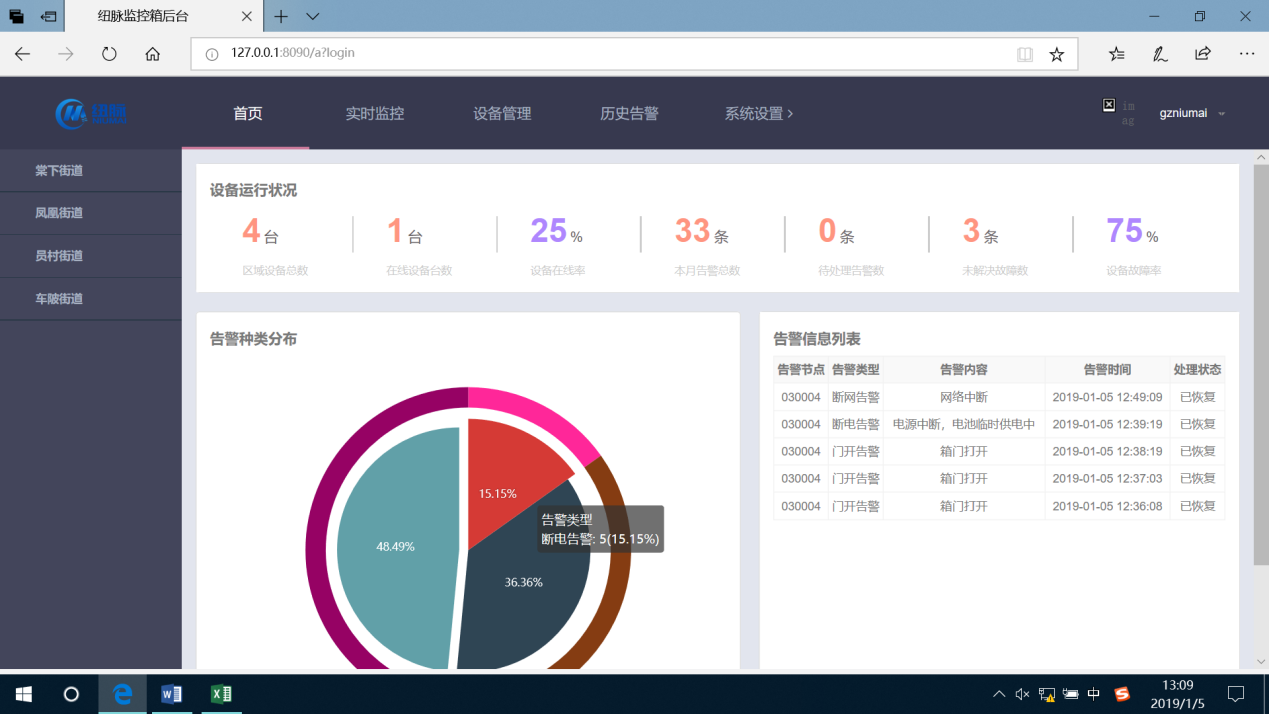Click the share icon in the browser toolbar

click(x=1202, y=54)
